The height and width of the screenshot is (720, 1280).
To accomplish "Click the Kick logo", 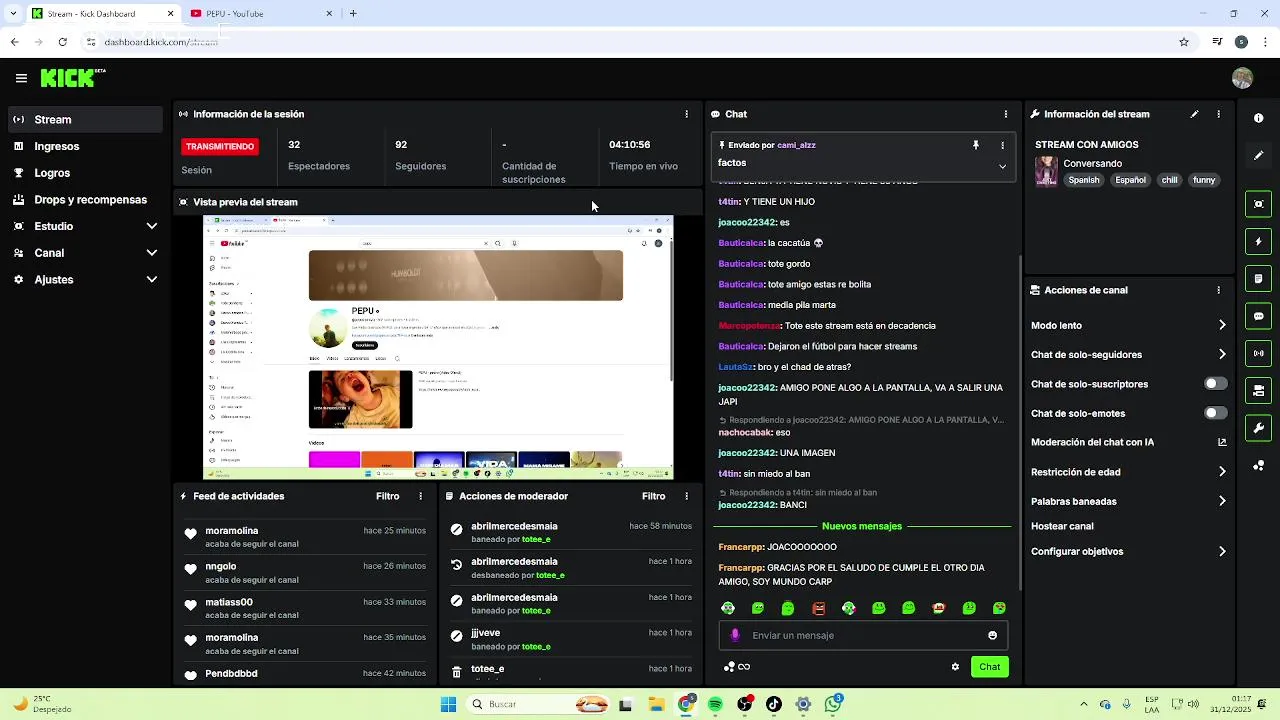I will (x=72, y=78).
